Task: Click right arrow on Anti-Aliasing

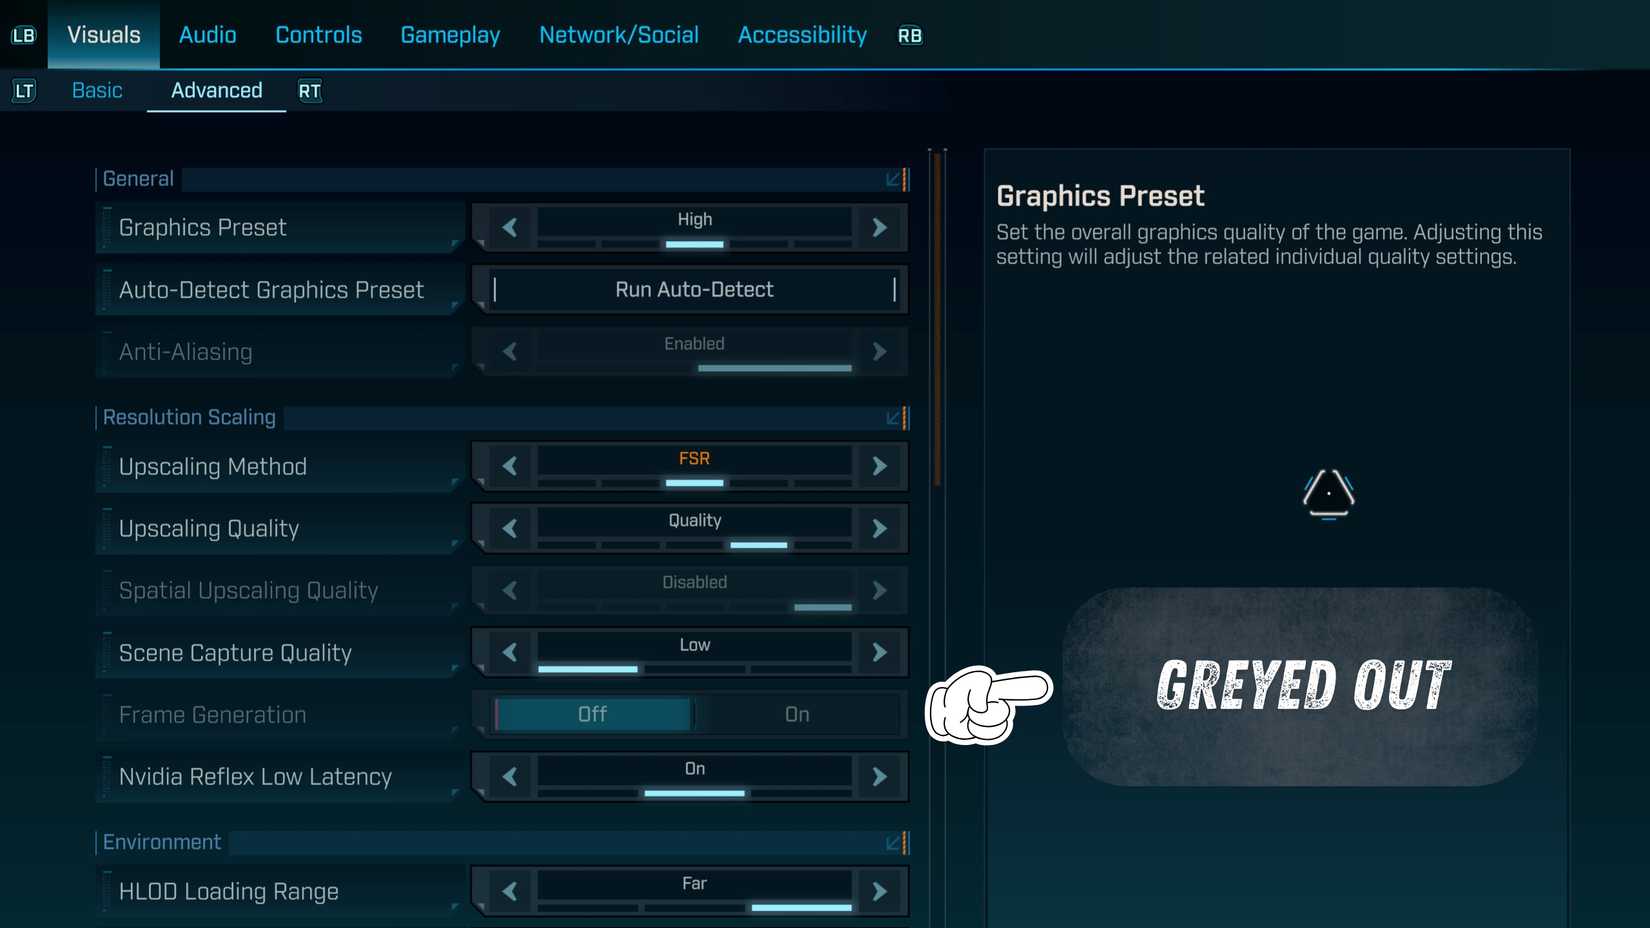Action: 879,352
